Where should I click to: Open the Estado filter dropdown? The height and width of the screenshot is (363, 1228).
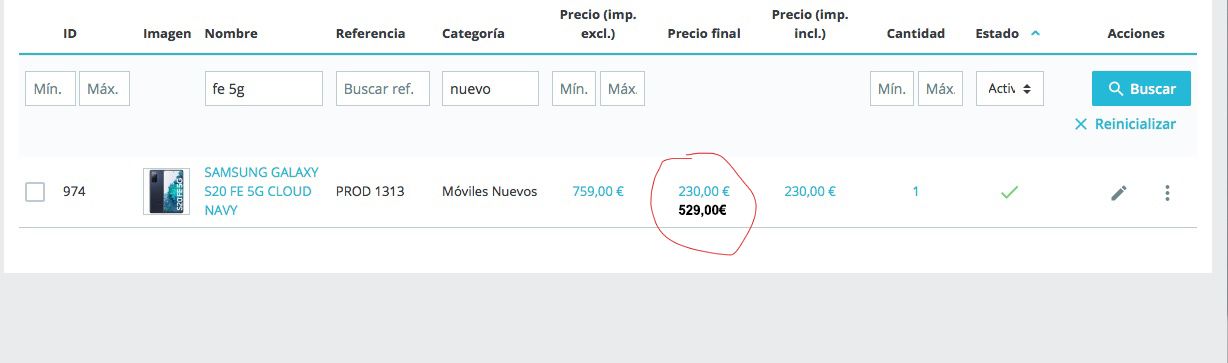tap(1010, 88)
